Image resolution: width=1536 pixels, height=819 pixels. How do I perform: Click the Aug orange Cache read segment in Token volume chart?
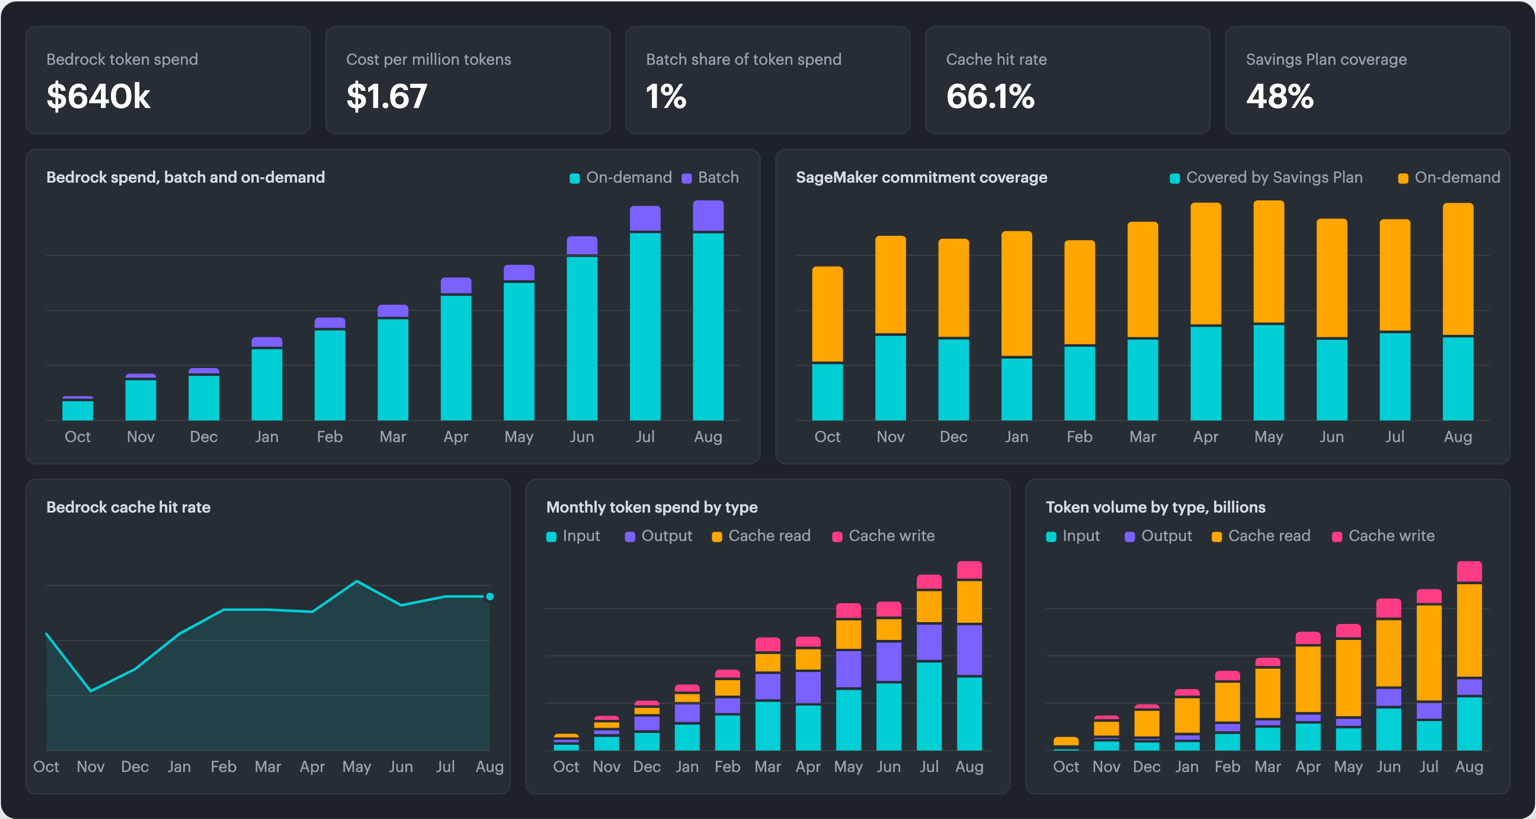1469,631
